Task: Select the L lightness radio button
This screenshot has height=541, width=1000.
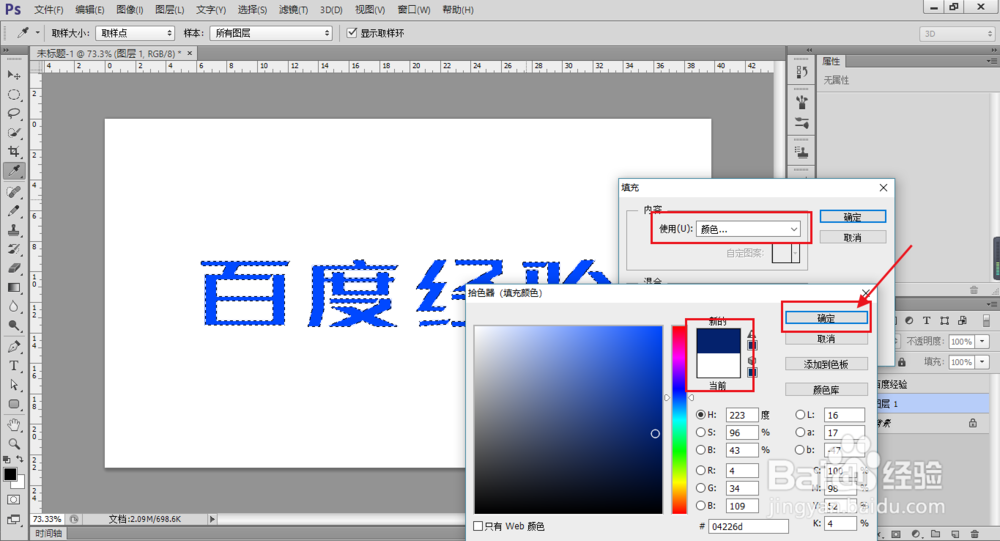Action: point(800,415)
